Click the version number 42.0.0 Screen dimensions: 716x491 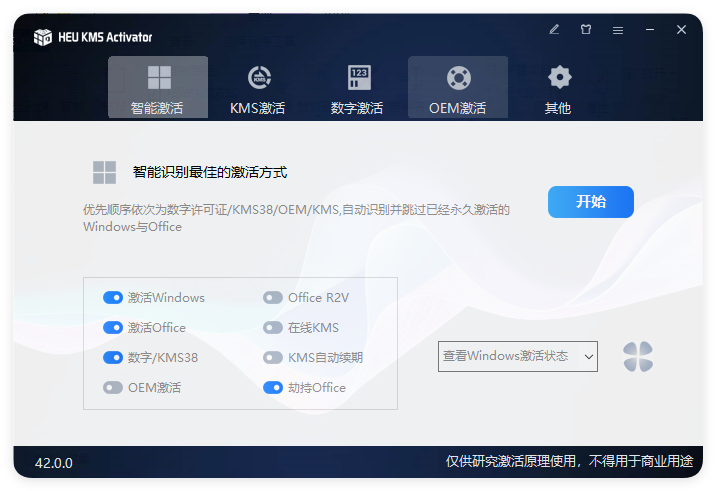[x=54, y=463]
